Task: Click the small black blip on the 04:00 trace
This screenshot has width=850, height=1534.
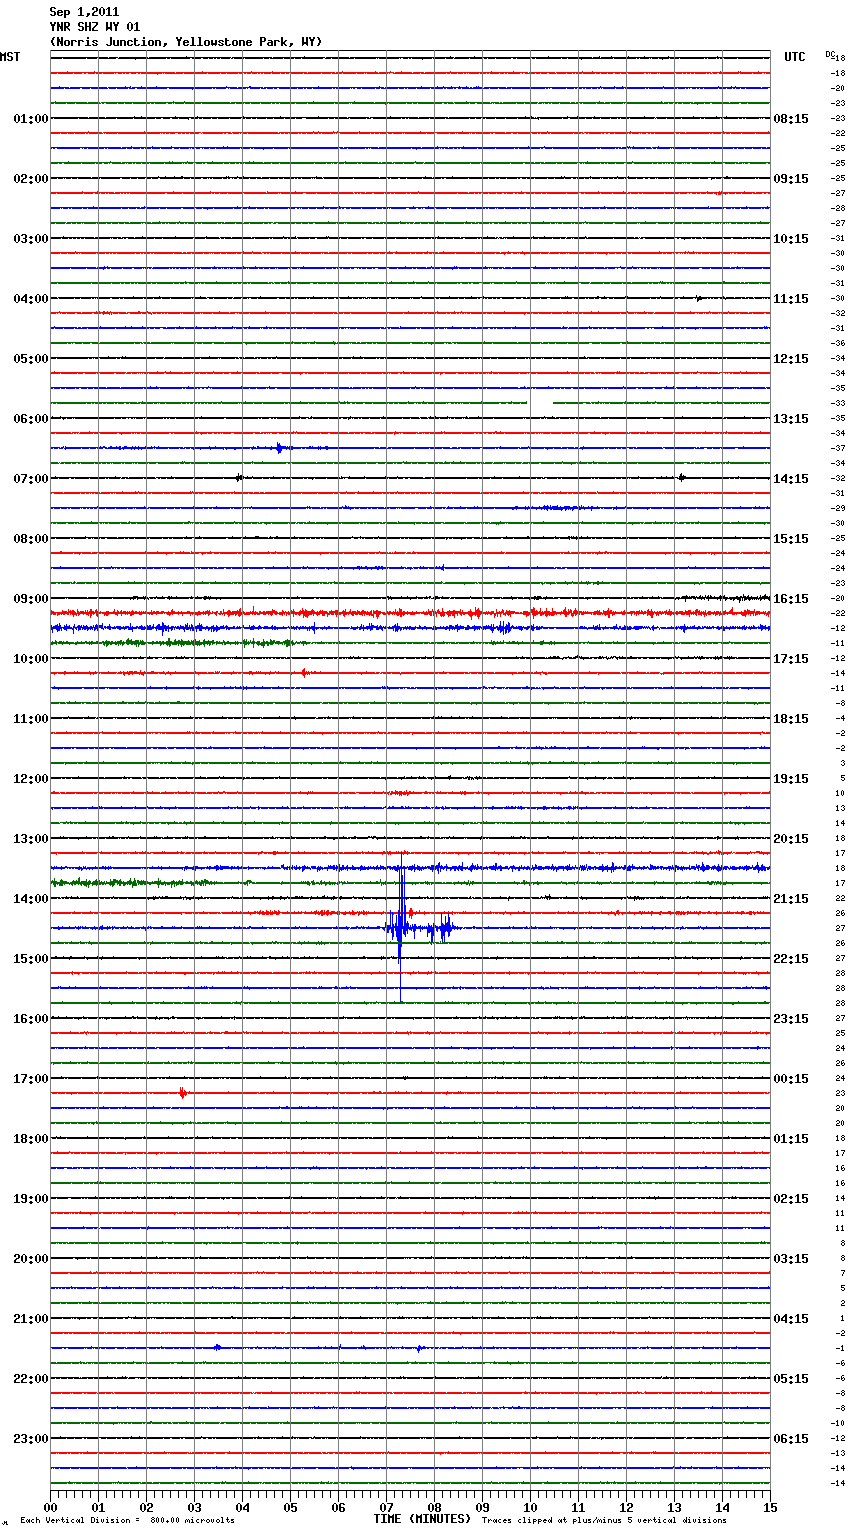Action: tap(699, 298)
